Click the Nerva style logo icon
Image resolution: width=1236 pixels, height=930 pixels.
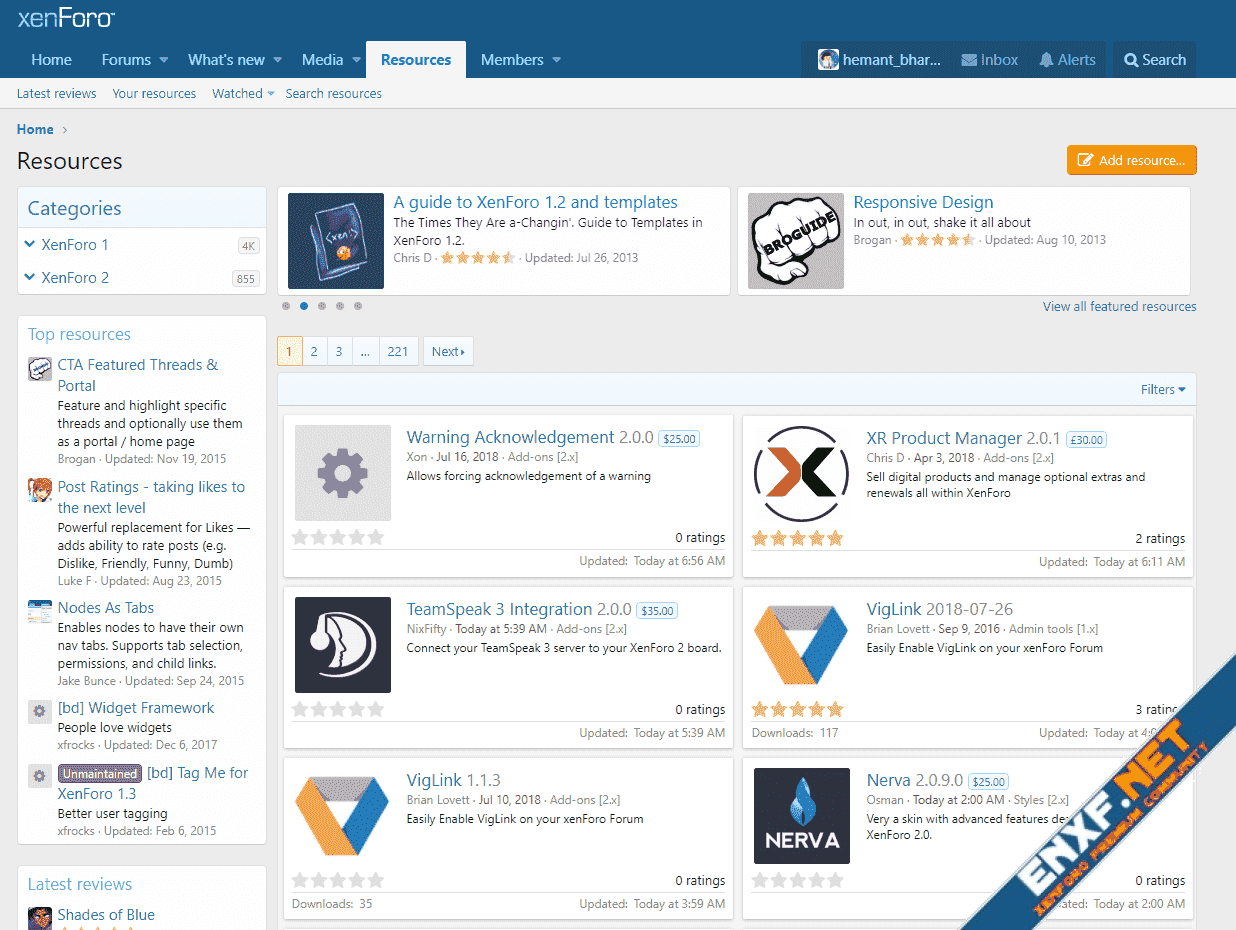[x=801, y=816]
